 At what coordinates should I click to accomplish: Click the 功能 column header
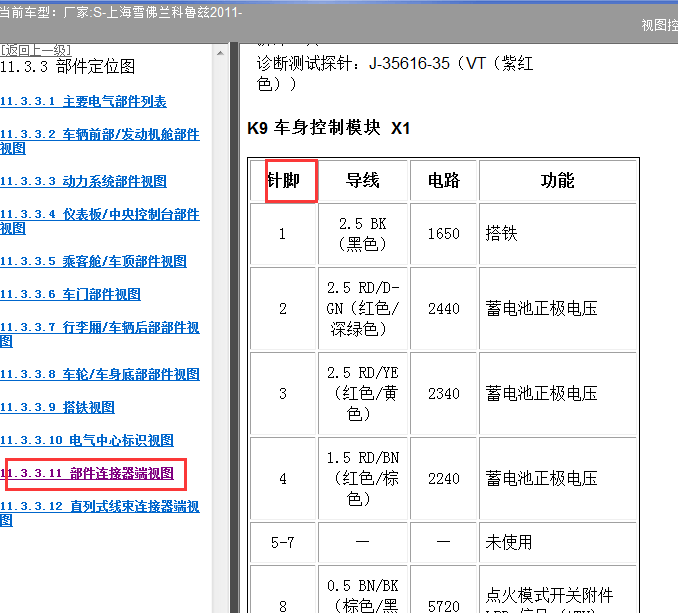(557, 181)
